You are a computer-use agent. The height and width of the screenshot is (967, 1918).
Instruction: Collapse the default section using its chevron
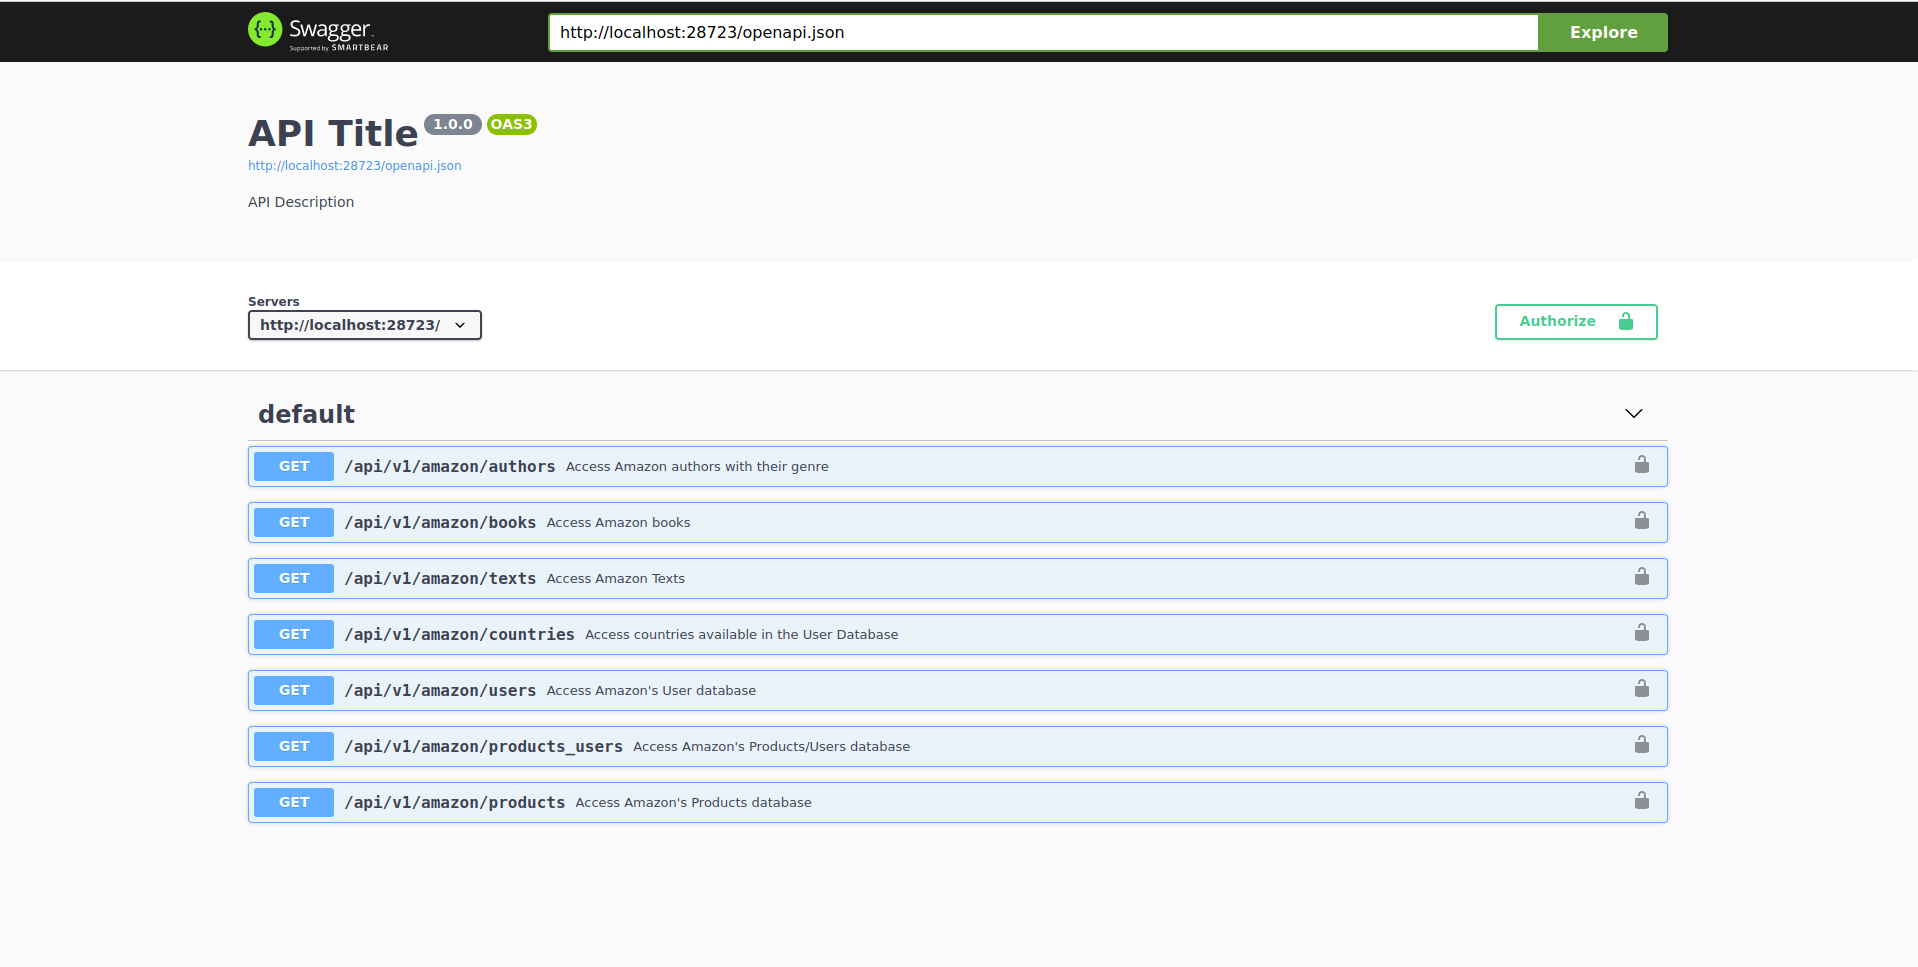[x=1633, y=414]
